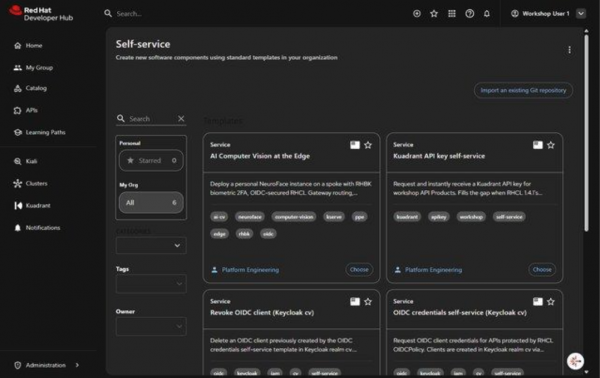This screenshot has width=600, height=378.
Task: Click the header notifications bell icon
Action: pyautogui.click(x=487, y=14)
